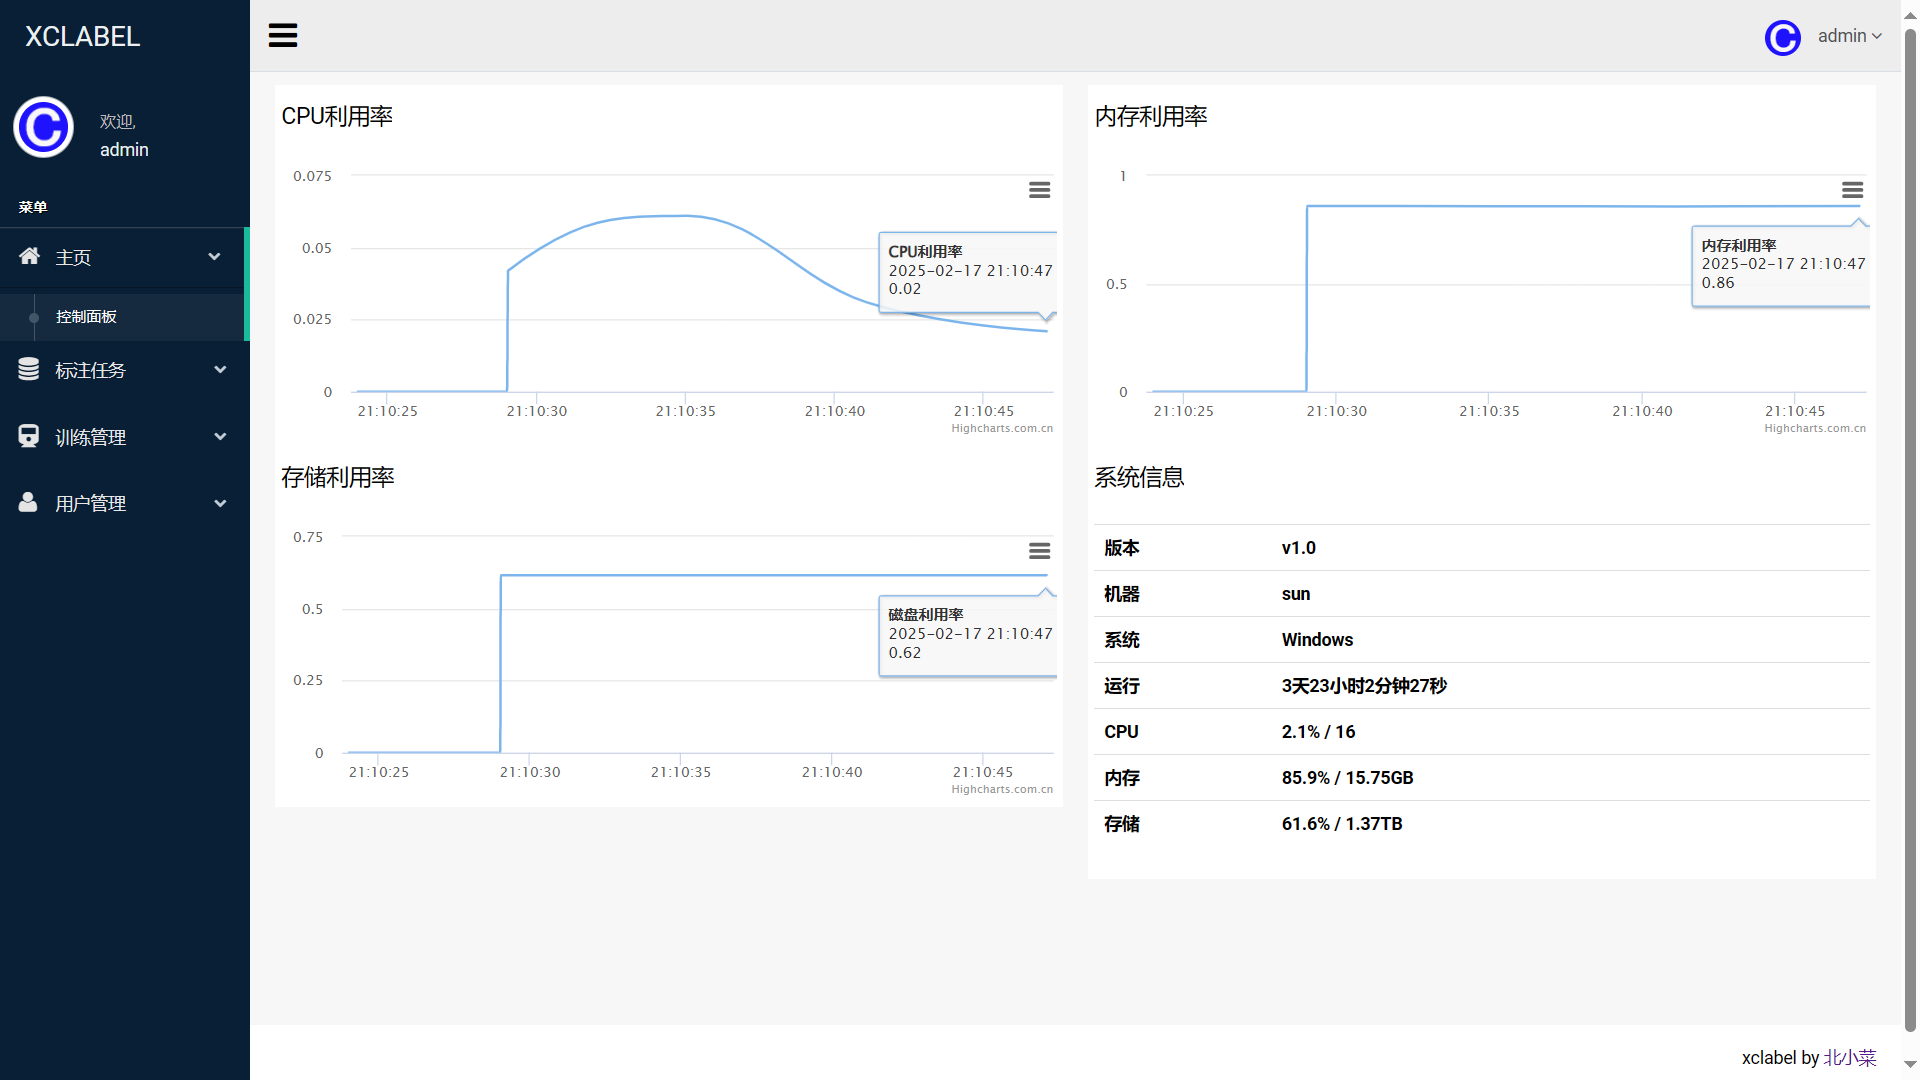Collapse the 主页 menu chevron
The width and height of the screenshot is (1920, 1080).
[214, 257]
